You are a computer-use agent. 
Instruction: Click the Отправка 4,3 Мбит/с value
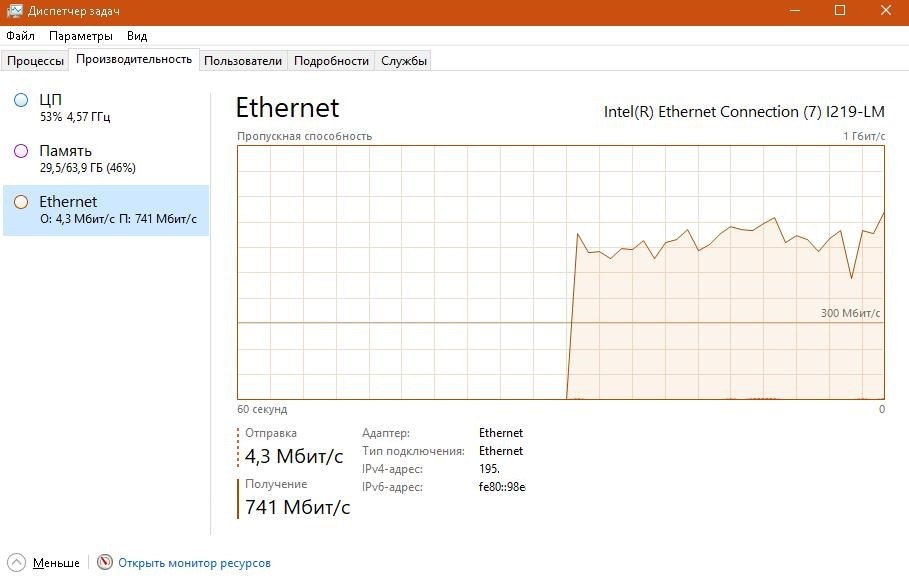[294, 456]
